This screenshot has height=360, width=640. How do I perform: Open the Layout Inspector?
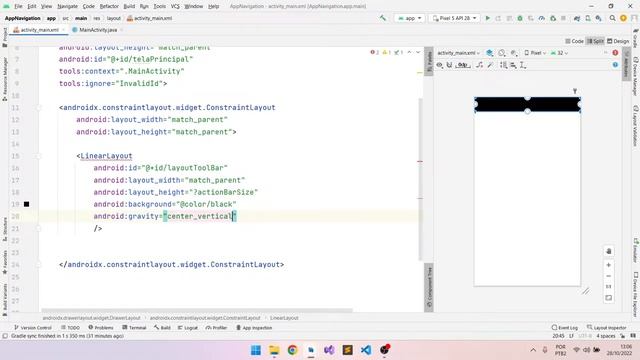point(606,328)
